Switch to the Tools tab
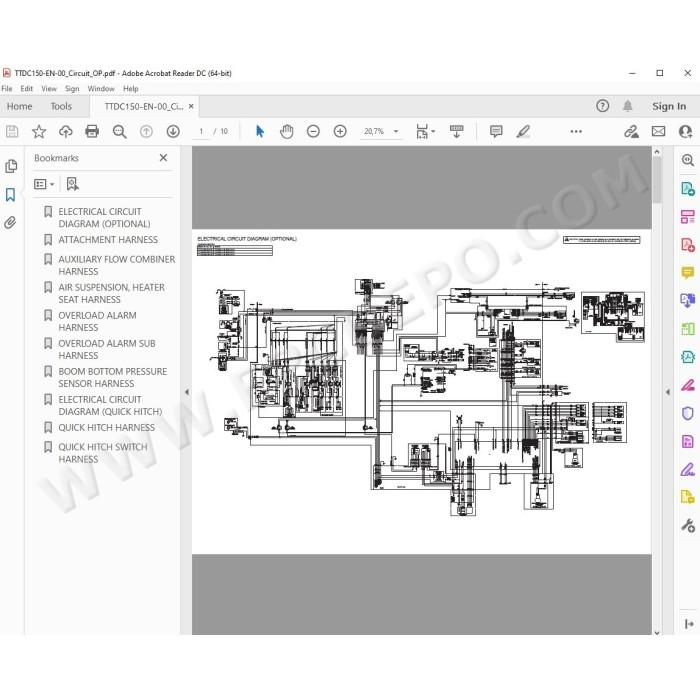700x700 pixels. (61, 106)
